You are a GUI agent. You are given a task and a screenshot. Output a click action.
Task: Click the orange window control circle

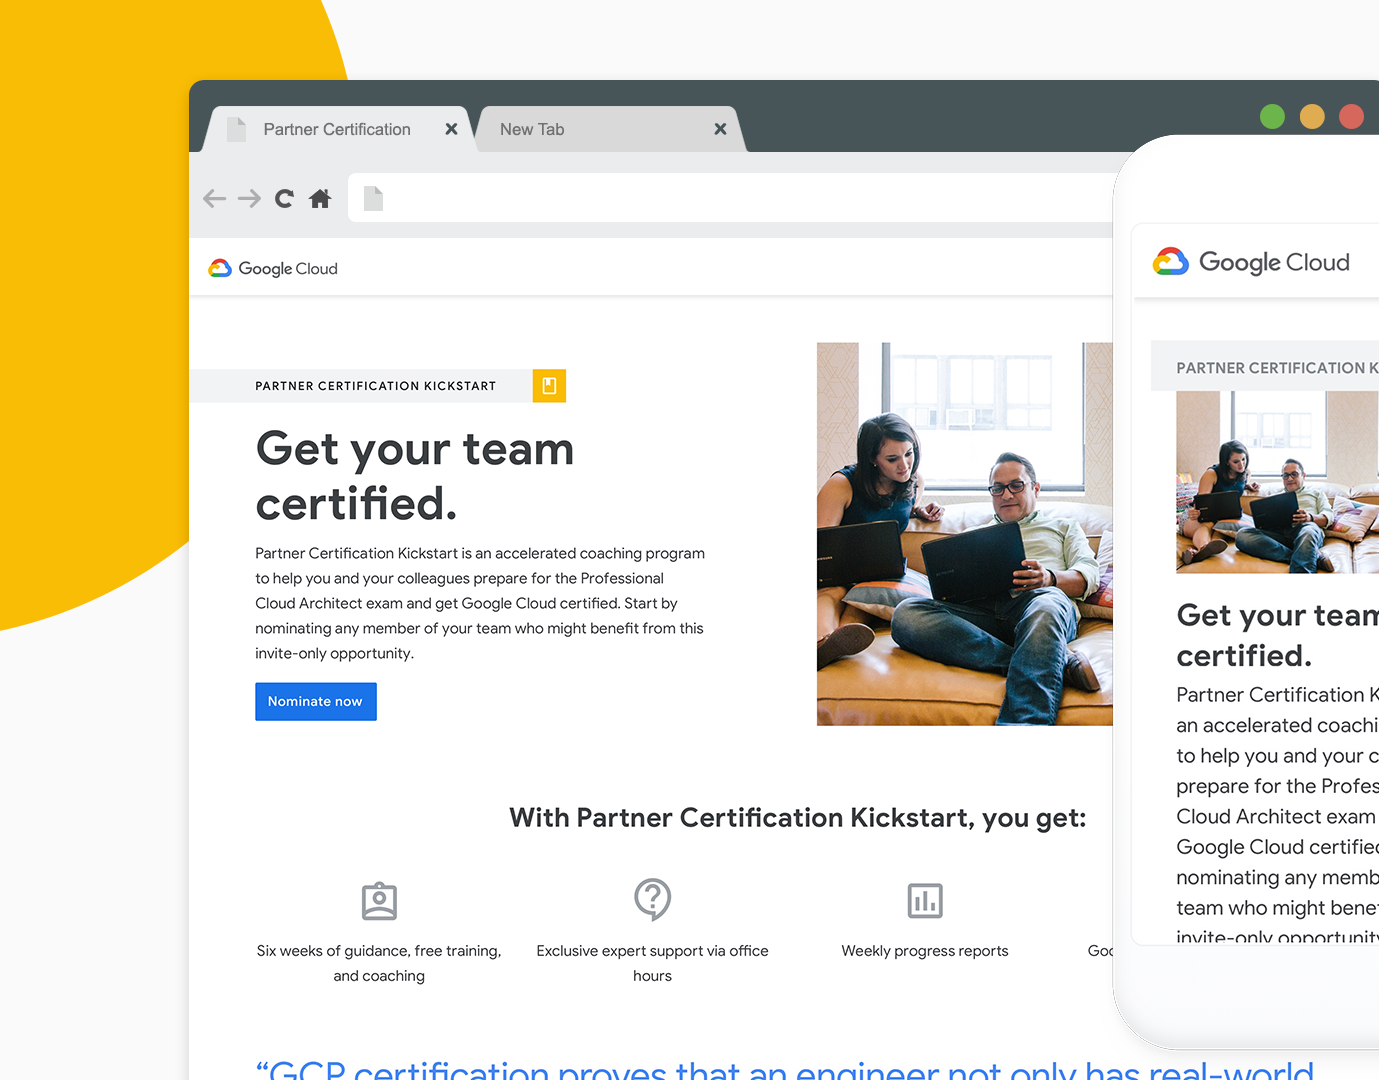click(1312, 117)
